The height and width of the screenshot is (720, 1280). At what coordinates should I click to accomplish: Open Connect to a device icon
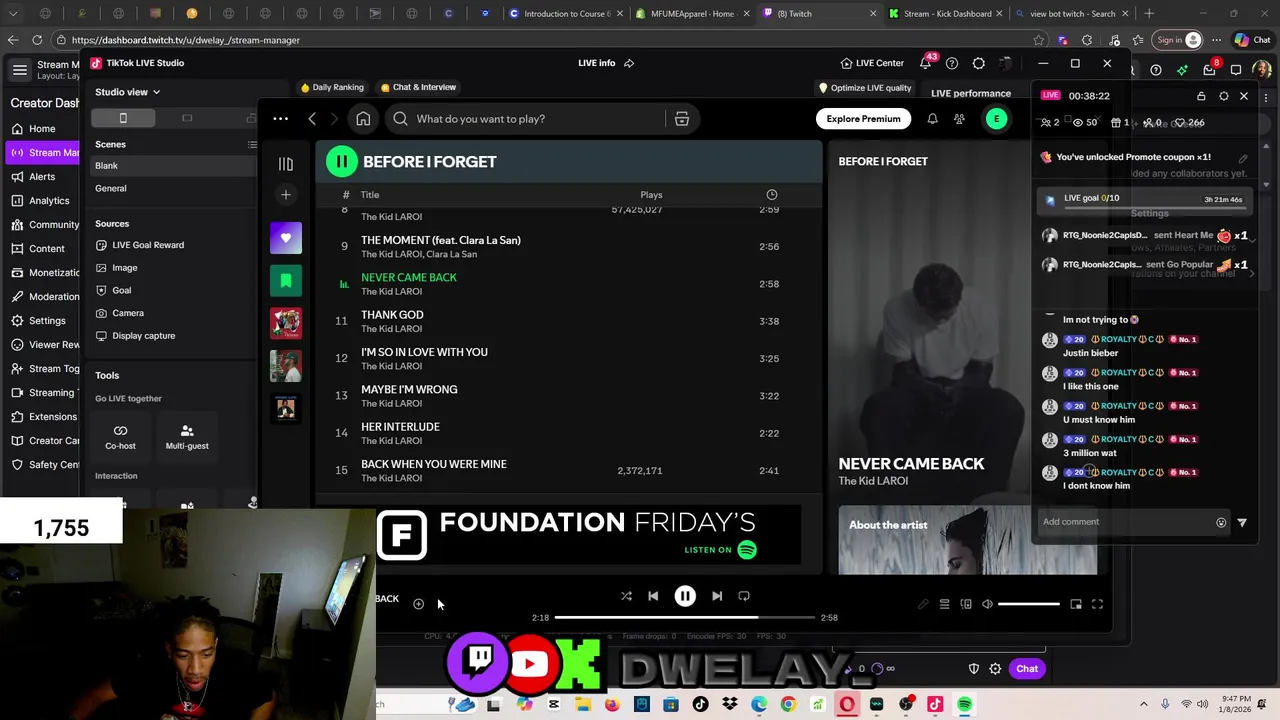(x=966, y=604)
